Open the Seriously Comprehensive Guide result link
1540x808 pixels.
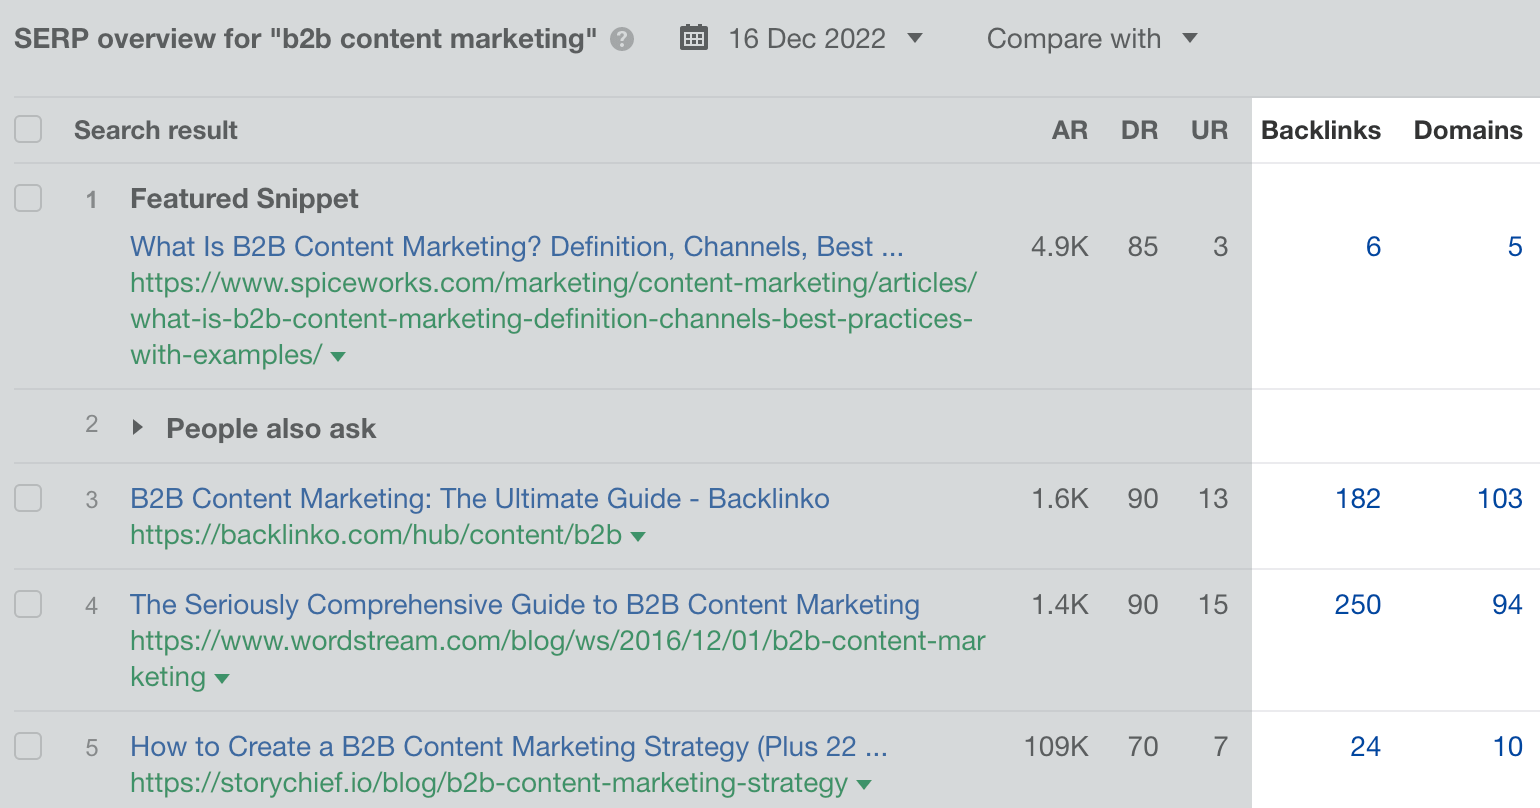click(x=524, y=604)
